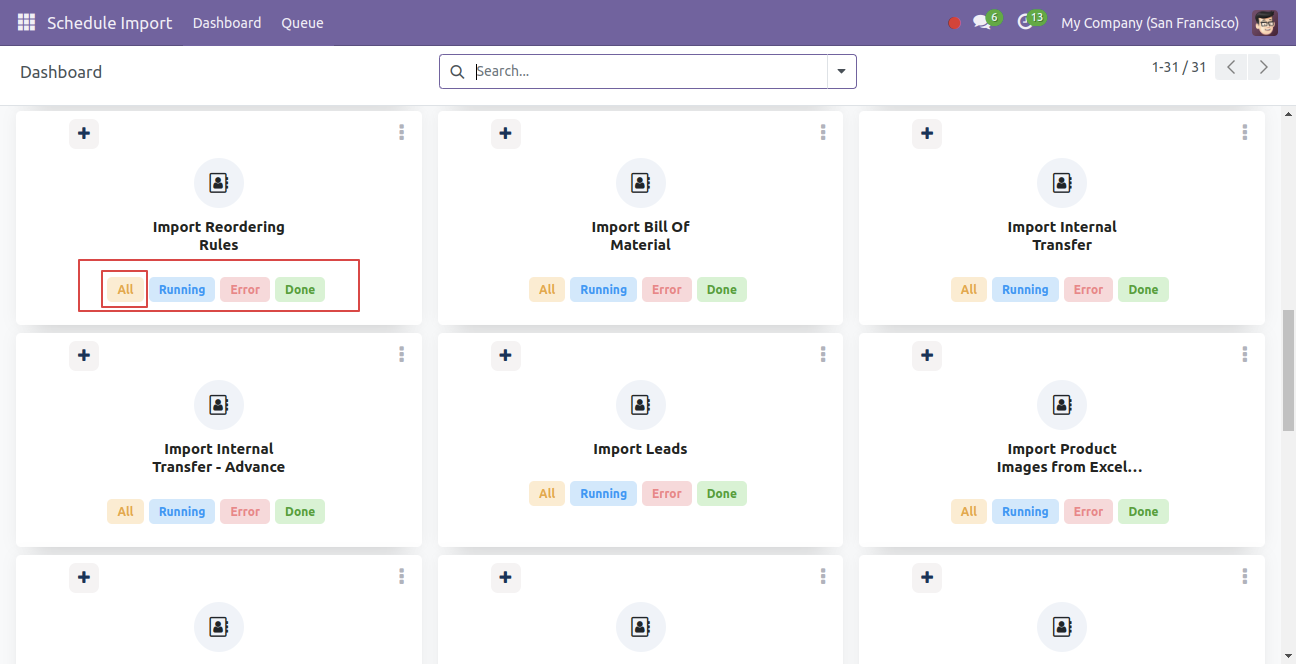Go to the previous page arrow
Image resolution: width=1296 pixels, height=664 pixels.
coord(1231,67)
